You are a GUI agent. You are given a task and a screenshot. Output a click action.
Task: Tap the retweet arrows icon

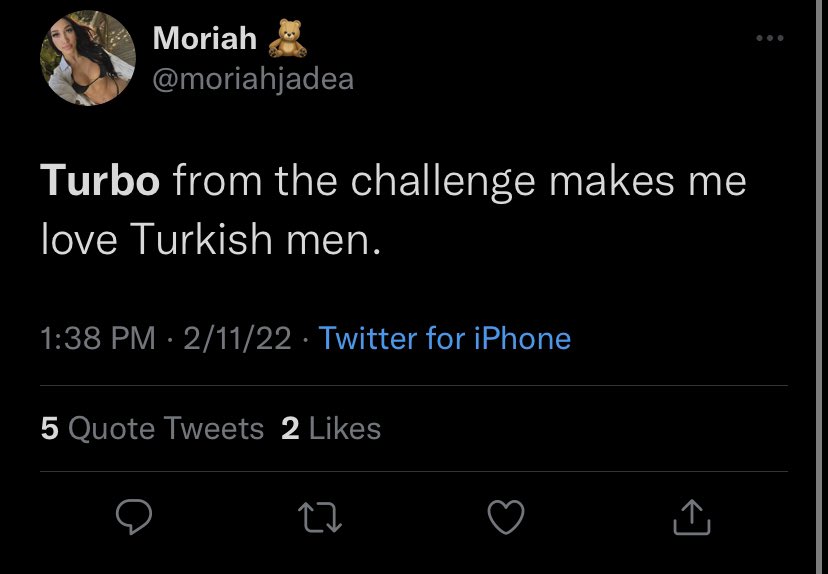pos(320,516)
